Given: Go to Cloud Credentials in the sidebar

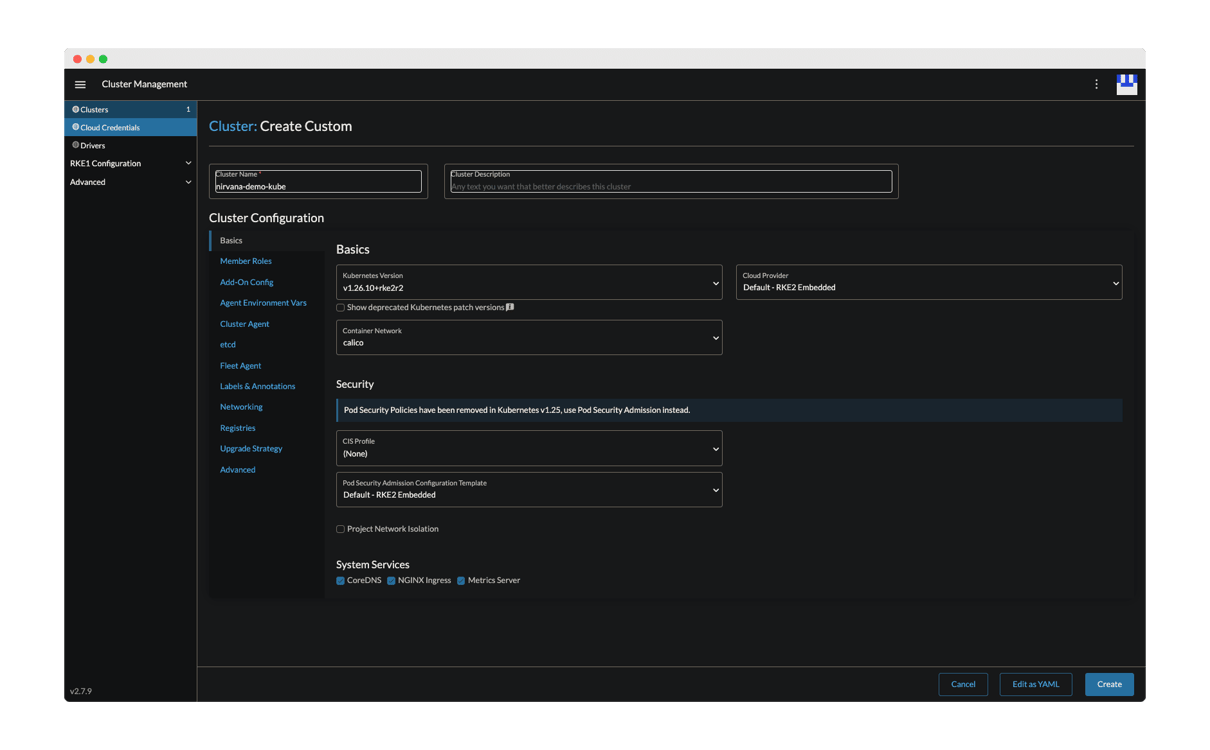Looking at the screenshot, I should 130,127.
